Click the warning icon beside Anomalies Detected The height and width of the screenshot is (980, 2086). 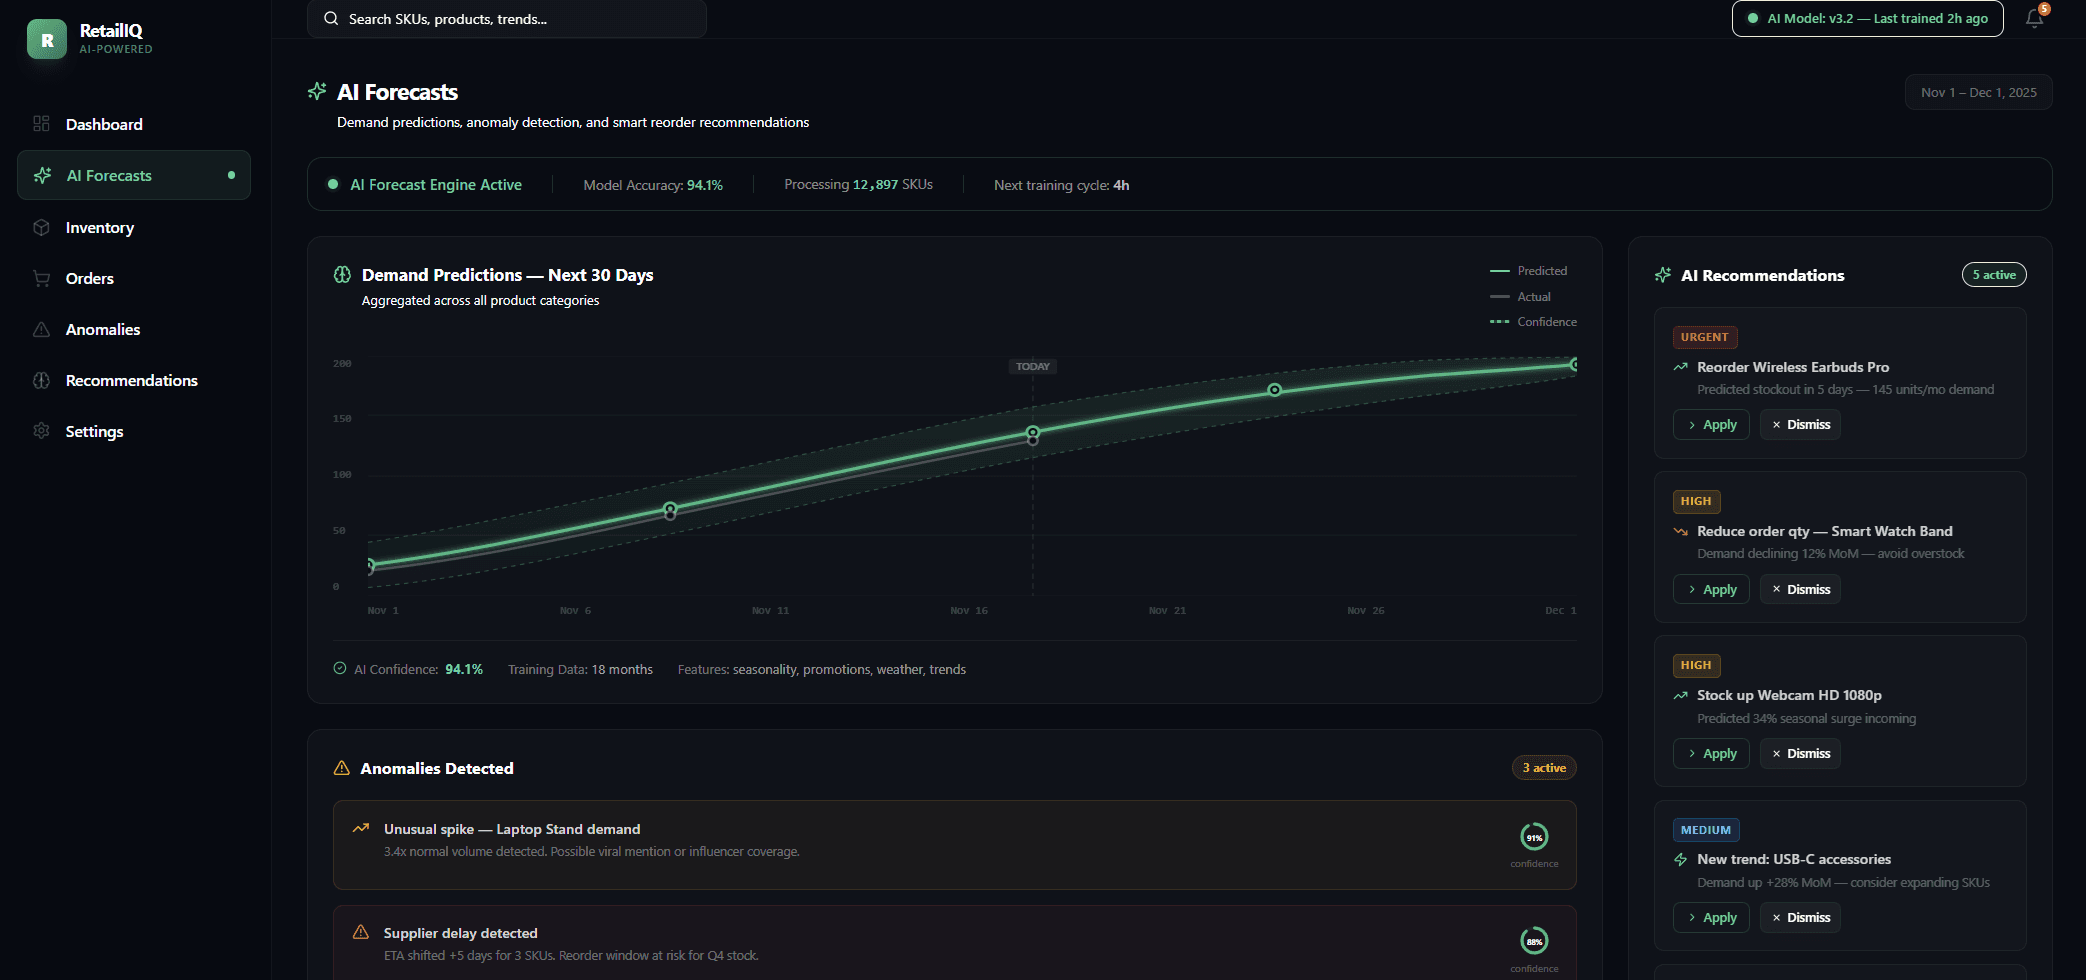tap(342, 768)
